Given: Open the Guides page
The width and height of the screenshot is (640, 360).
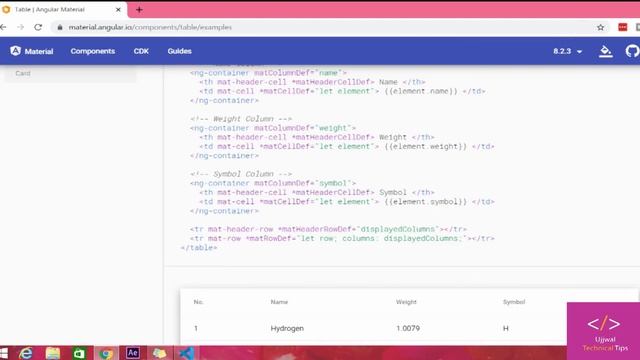Looking at the screenshot, I should pyautogui.click(x=179, y=51).
